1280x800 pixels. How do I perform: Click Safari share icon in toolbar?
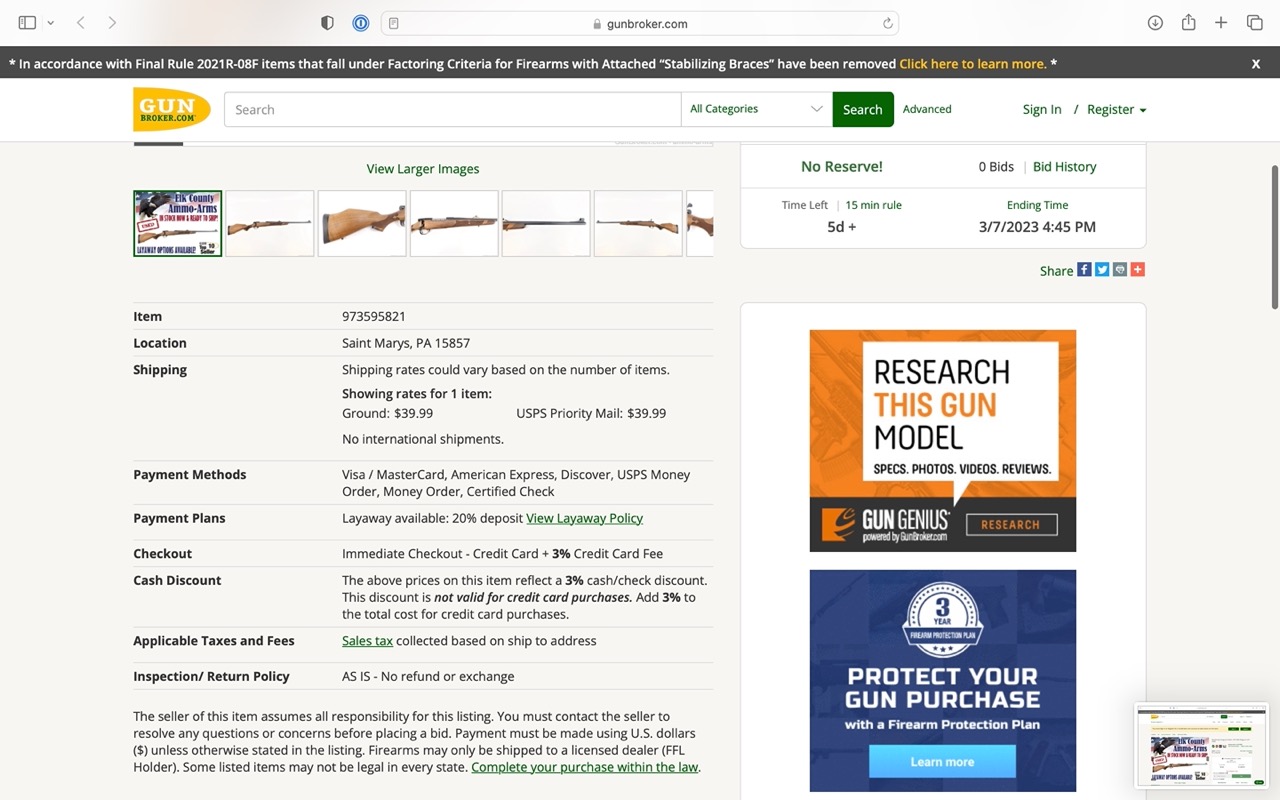pyautogui.click(x=1188, y=23)
